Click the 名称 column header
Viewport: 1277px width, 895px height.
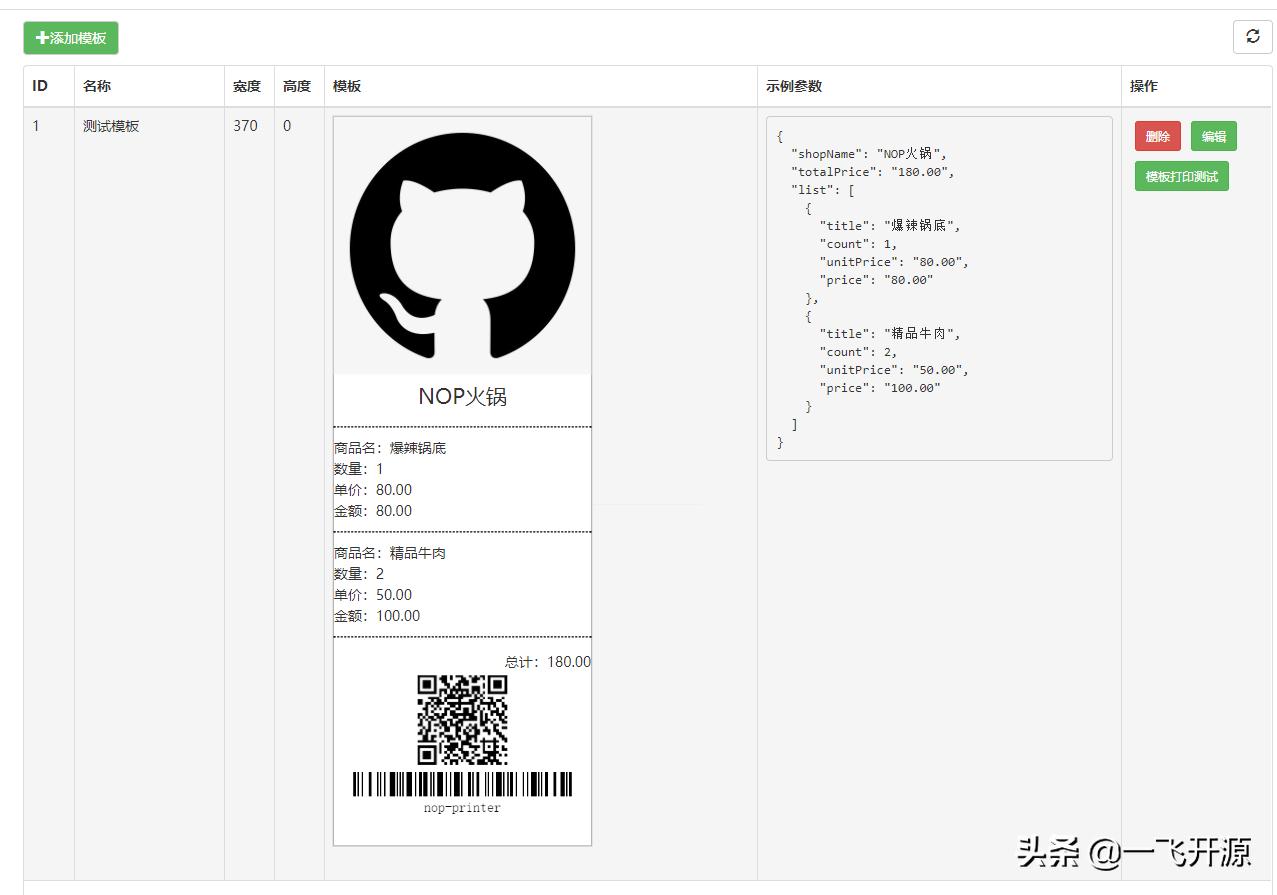(96, 86)
